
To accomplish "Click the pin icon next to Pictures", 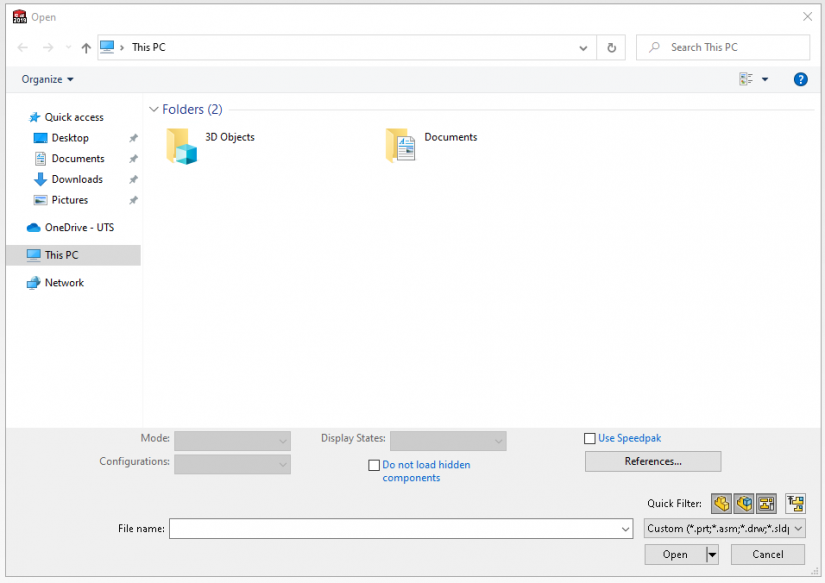I will (134, 200).
